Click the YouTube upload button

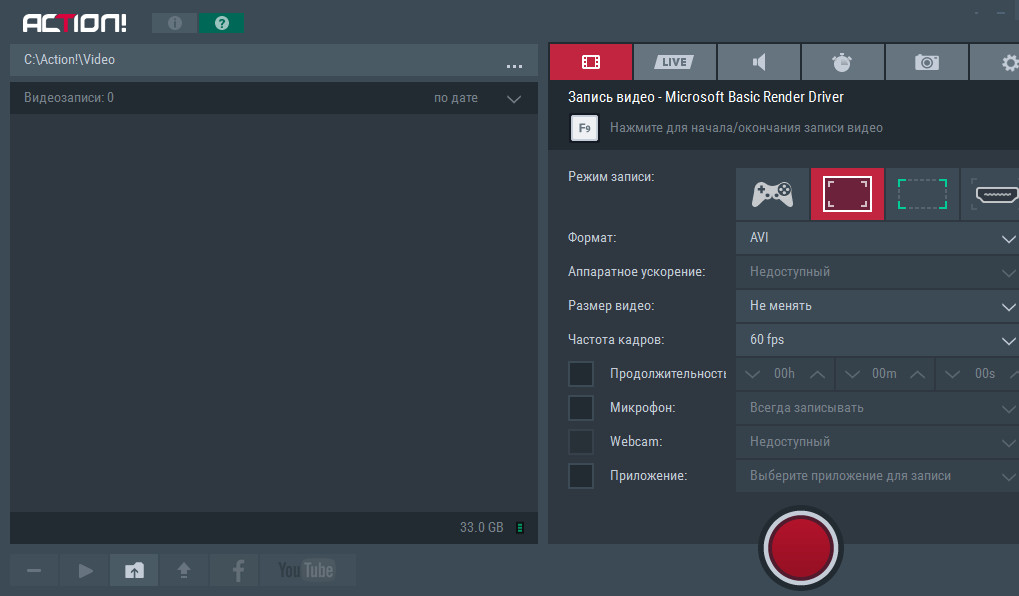(x=307, y=570)
